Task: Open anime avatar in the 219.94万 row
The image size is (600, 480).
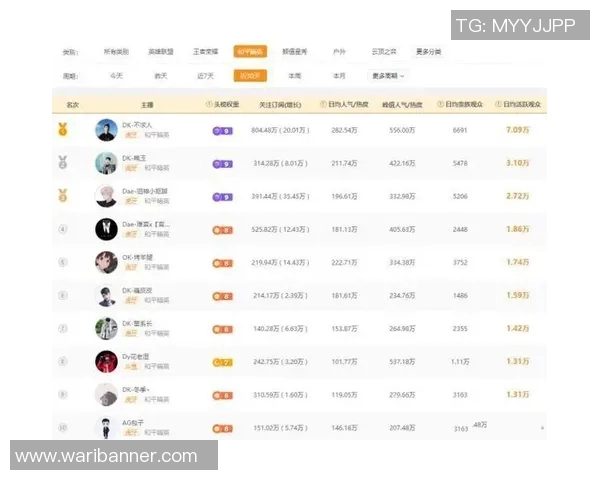Action: tap(106, 262)
